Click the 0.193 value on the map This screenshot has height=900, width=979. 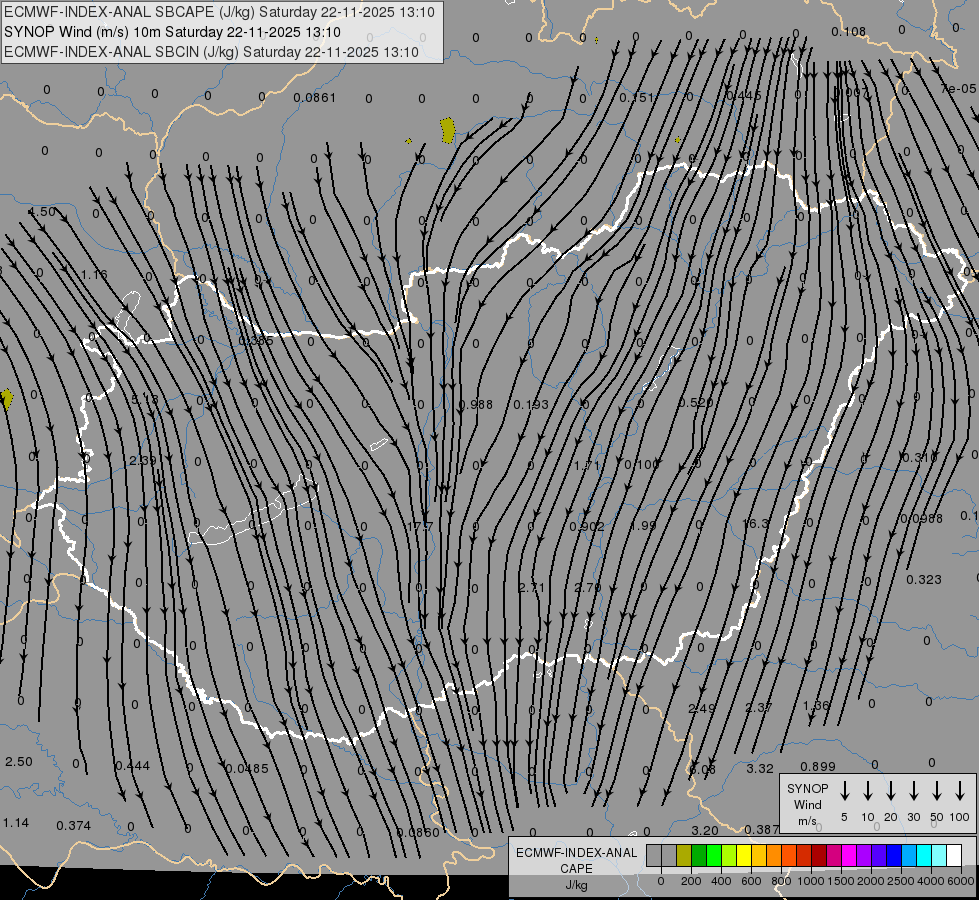pos(531,405)
